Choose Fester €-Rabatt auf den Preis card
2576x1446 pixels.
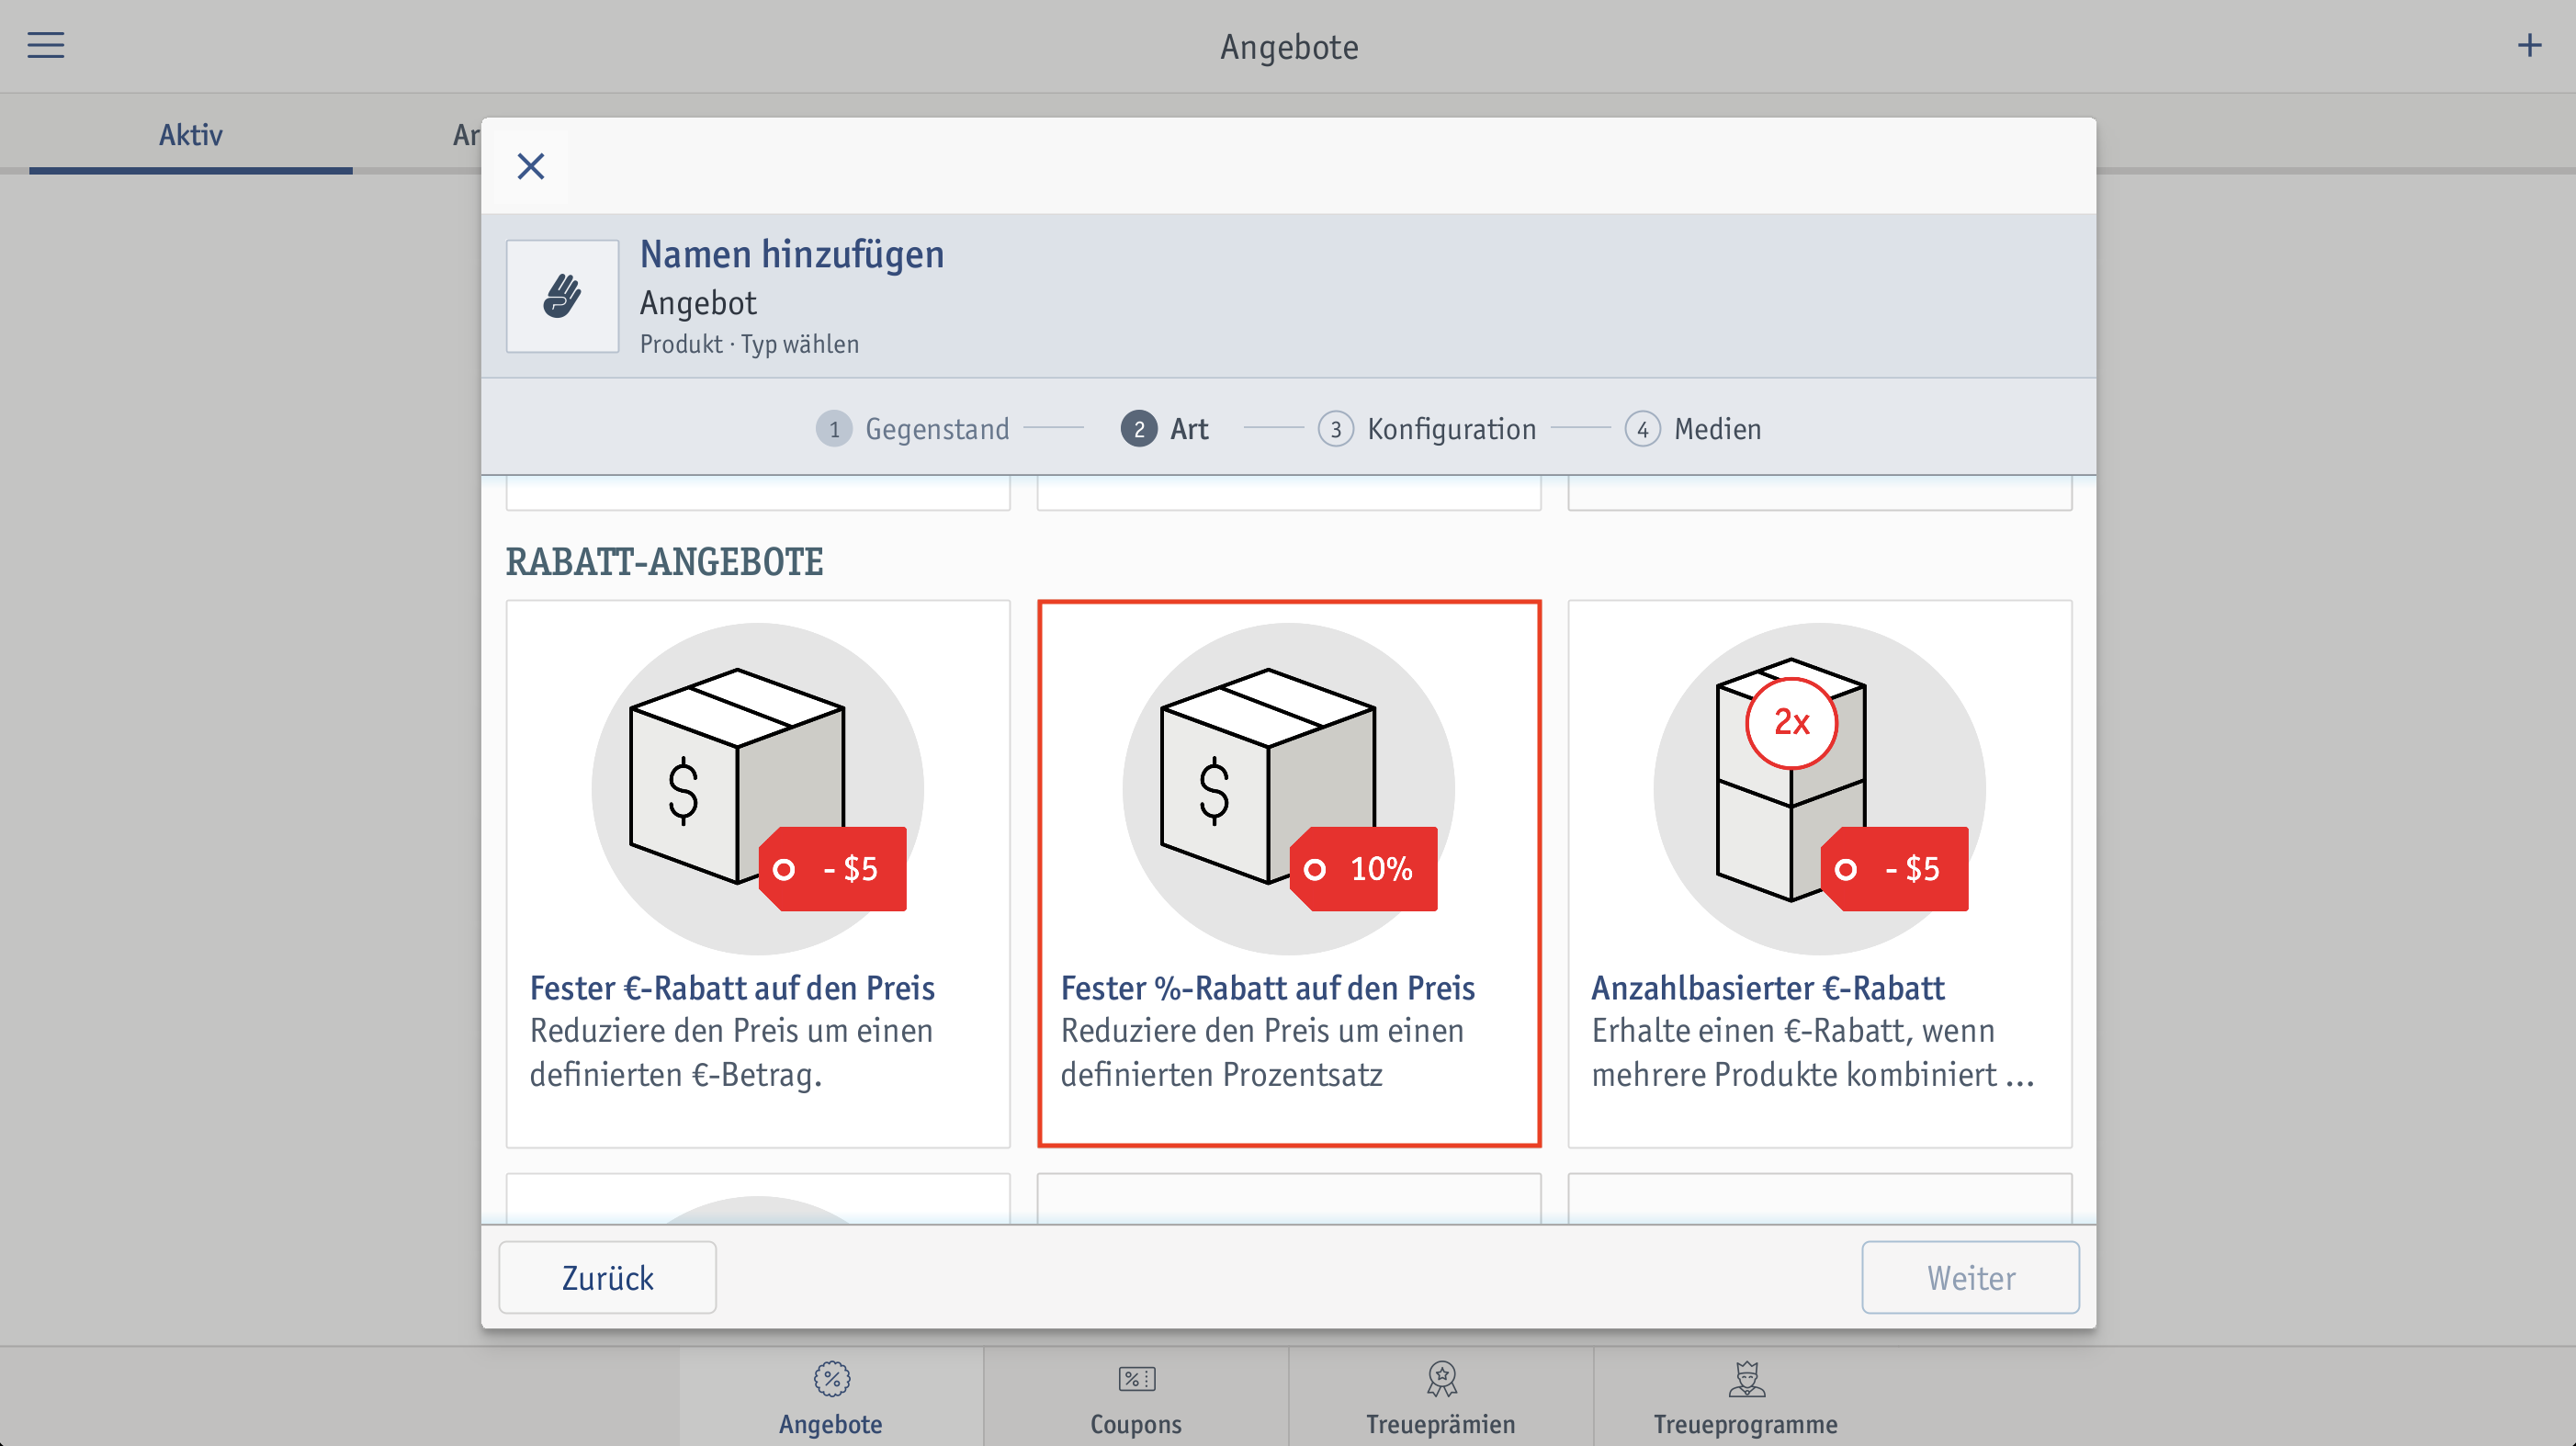click(x=758, y=873)
